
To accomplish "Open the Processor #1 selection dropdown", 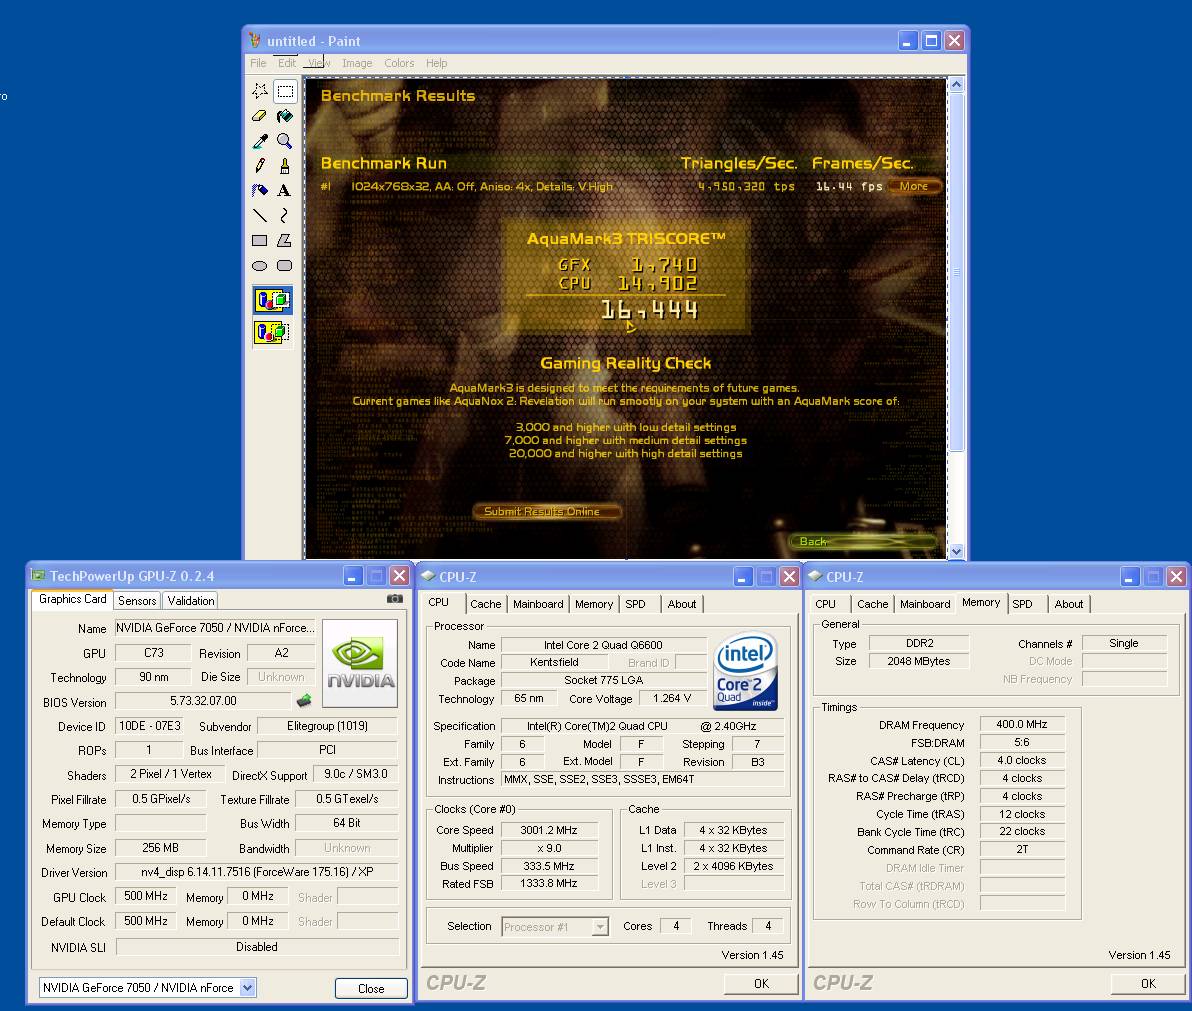I will pyautogui.click(x=601, y=927).
